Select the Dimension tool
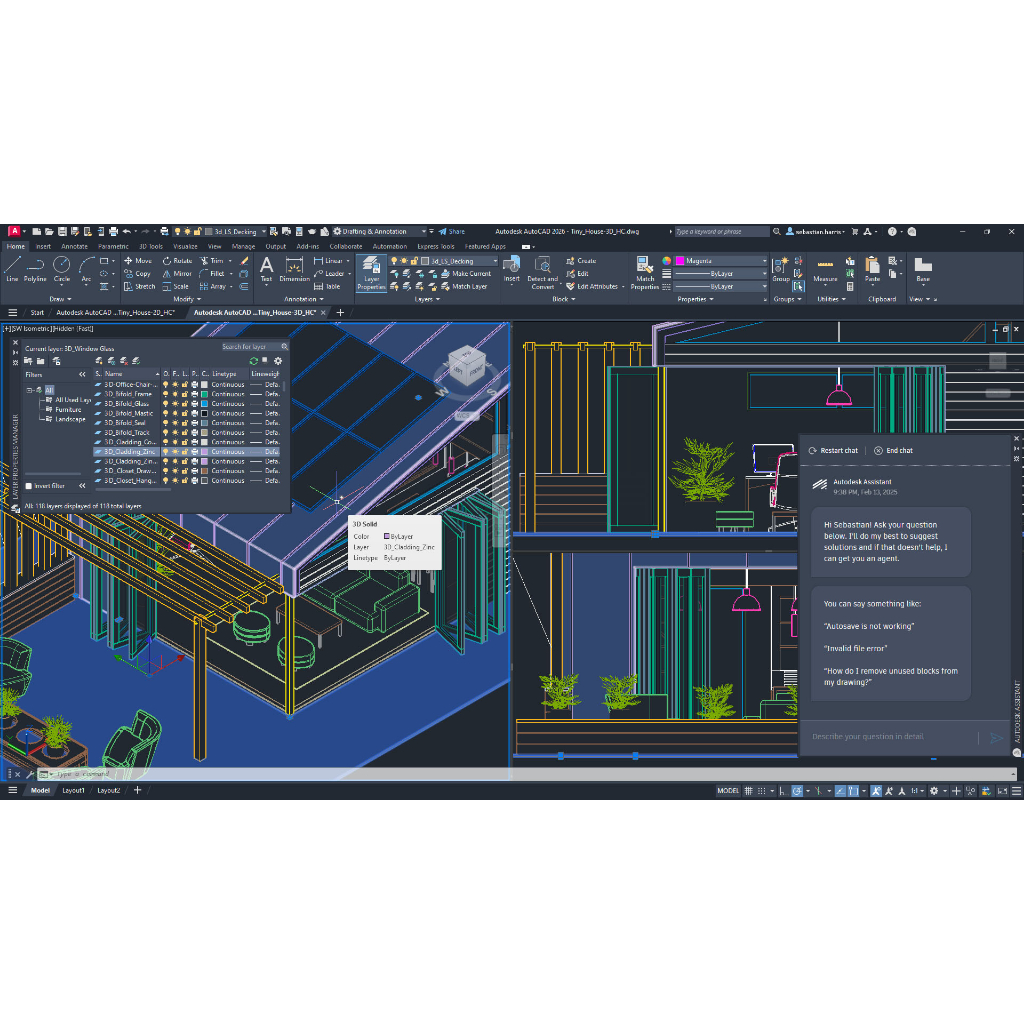1024x1024 pixels. click(295, 269)
